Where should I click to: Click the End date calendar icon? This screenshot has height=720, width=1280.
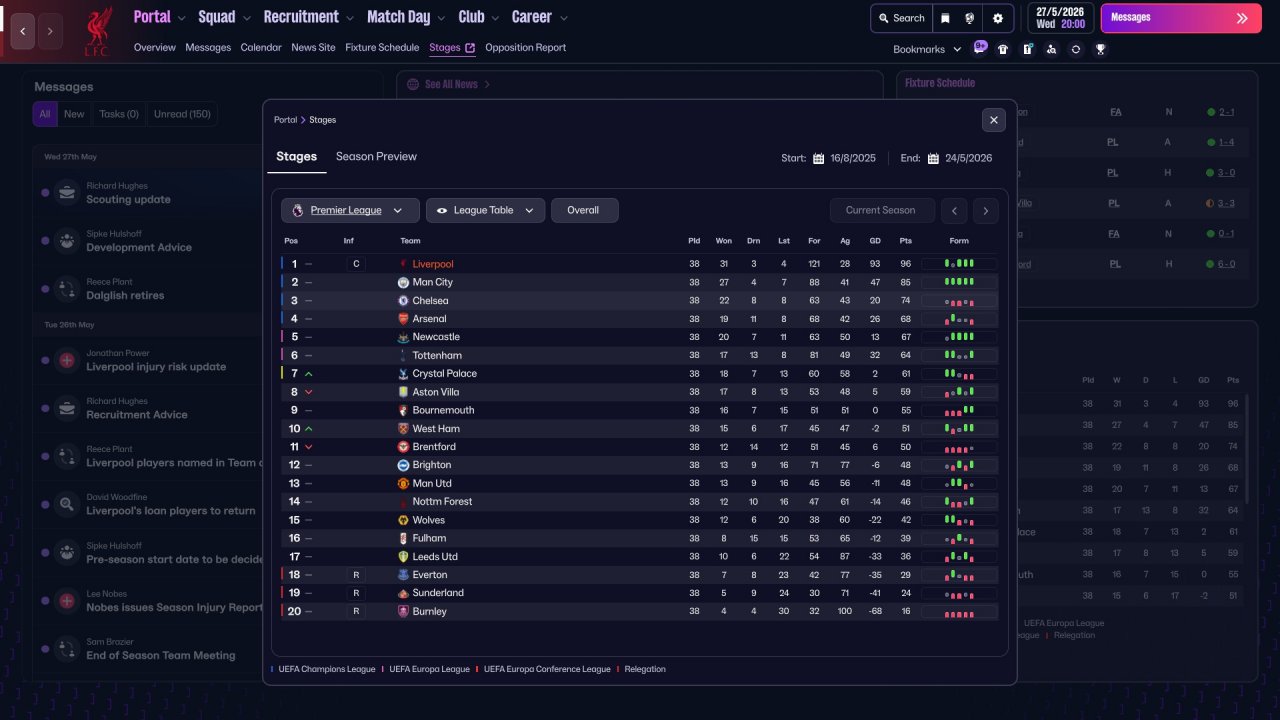933,158
